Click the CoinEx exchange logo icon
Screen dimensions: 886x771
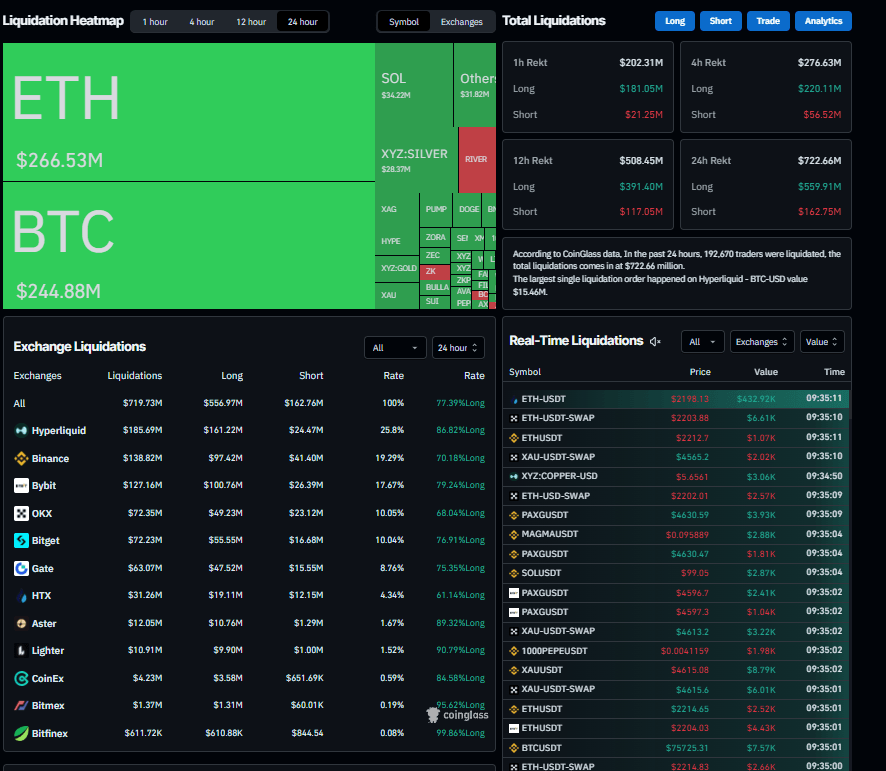21,678
